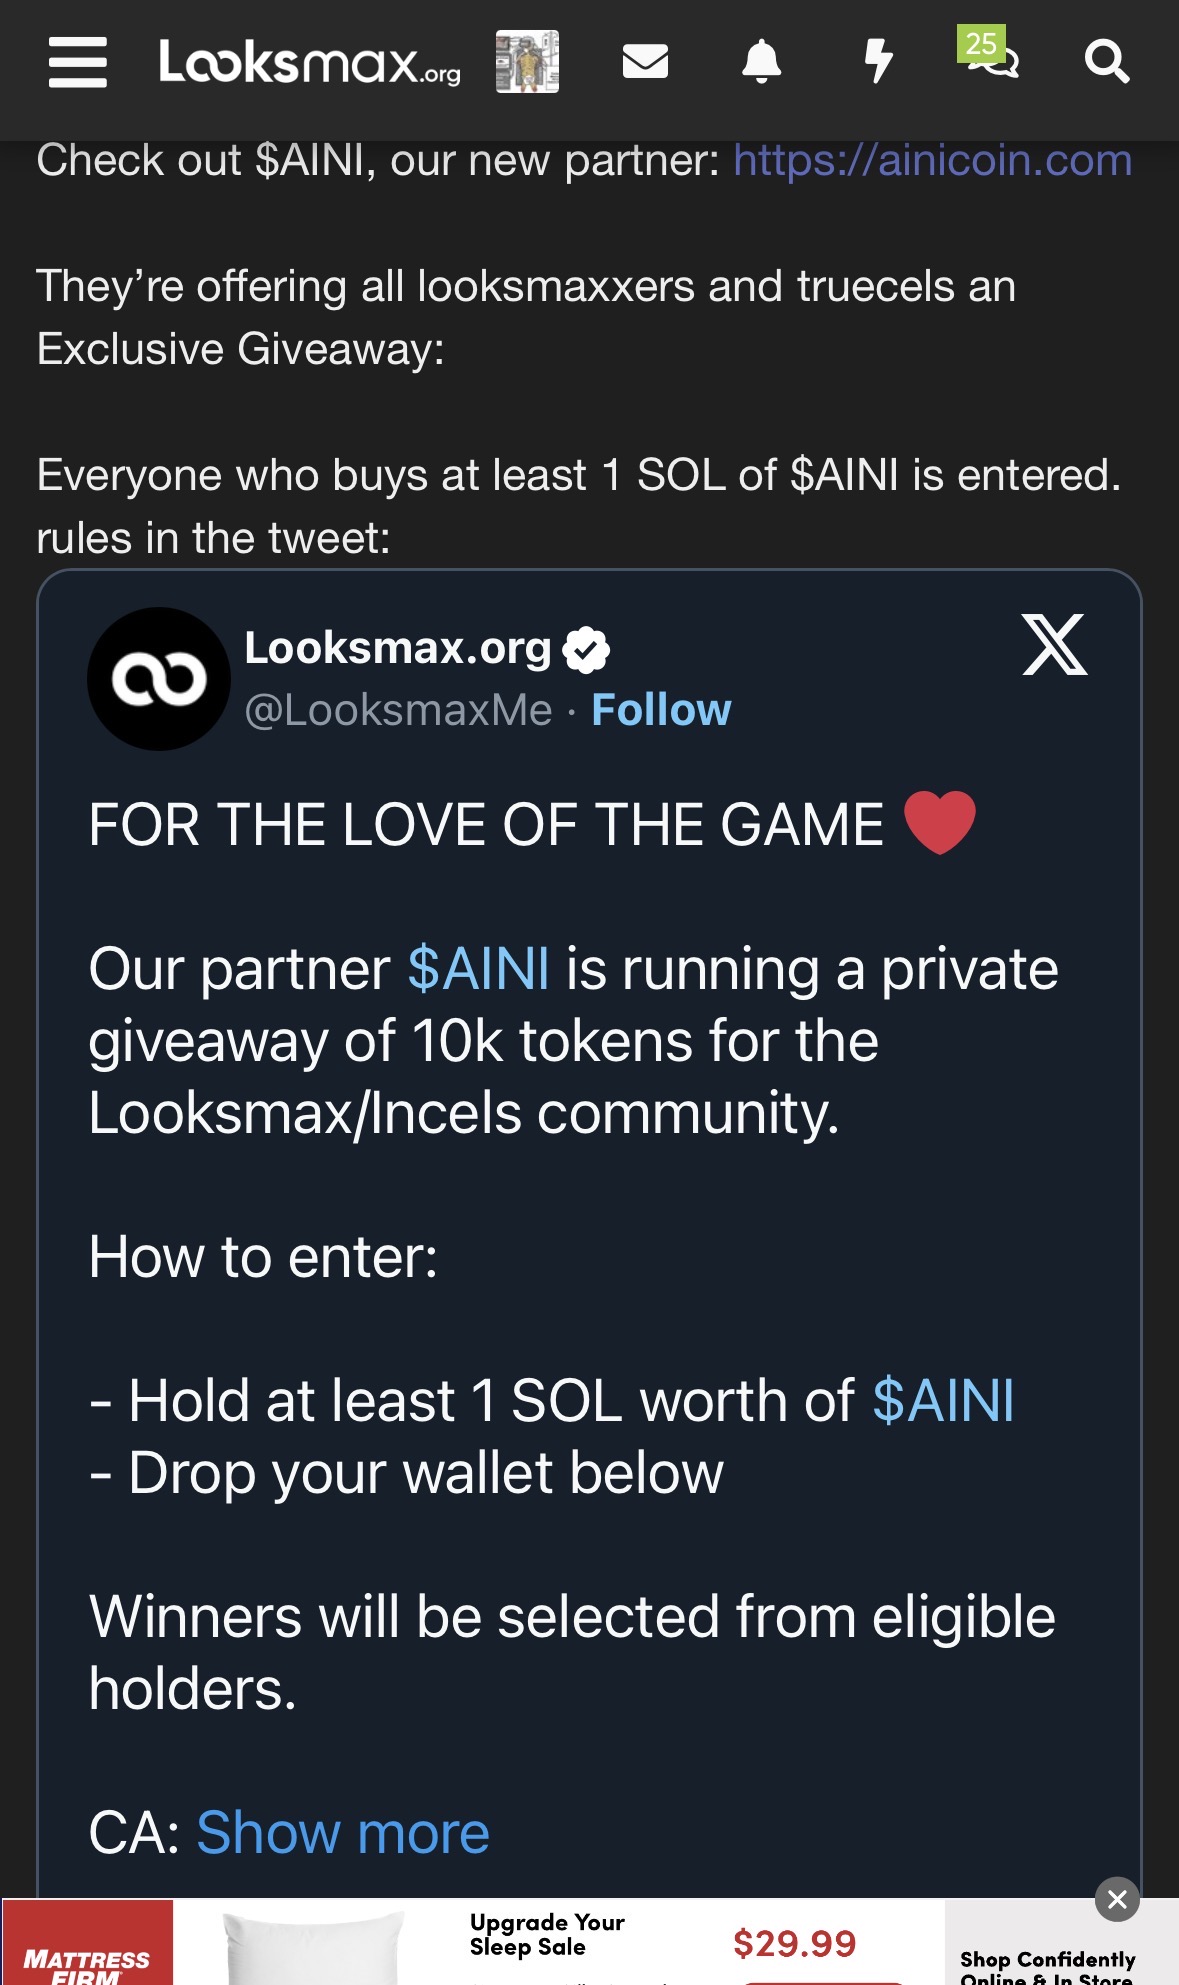This screenshot has height=1985, width=1179.
Task: Open the hamburger navigation menu
Action: [x=78, y=62]
